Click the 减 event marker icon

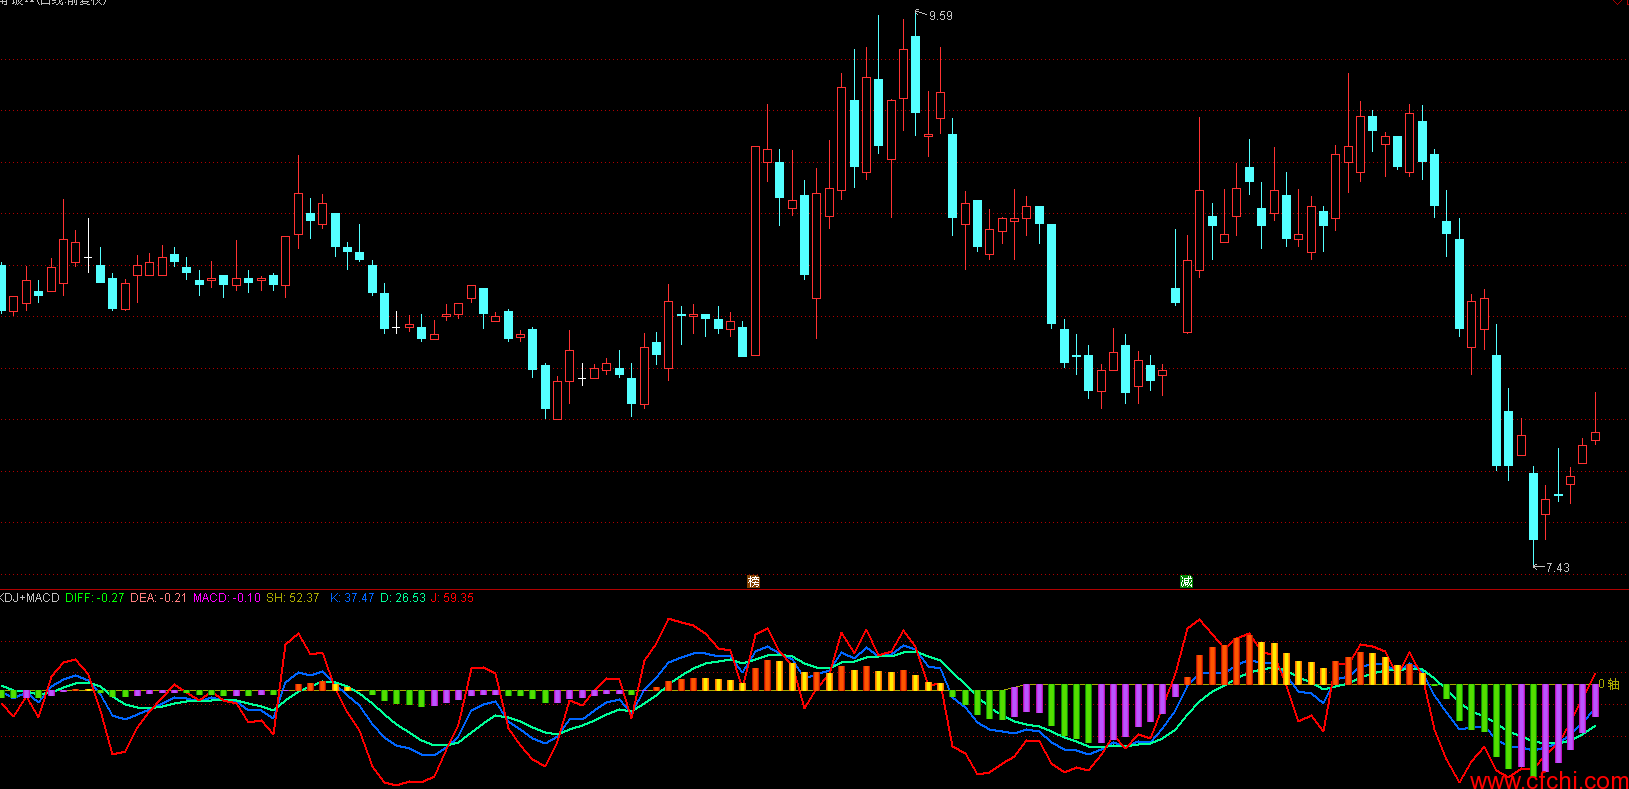1186,581
